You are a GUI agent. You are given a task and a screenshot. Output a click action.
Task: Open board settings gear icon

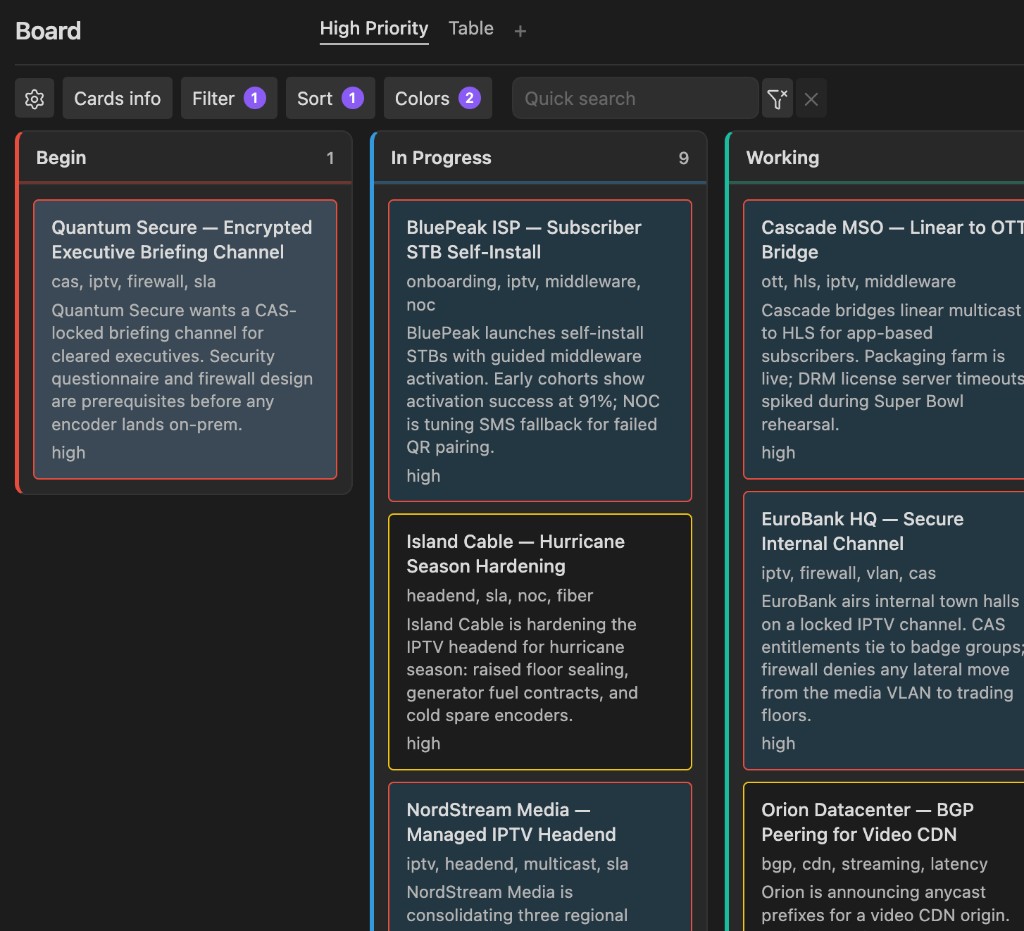35,99
